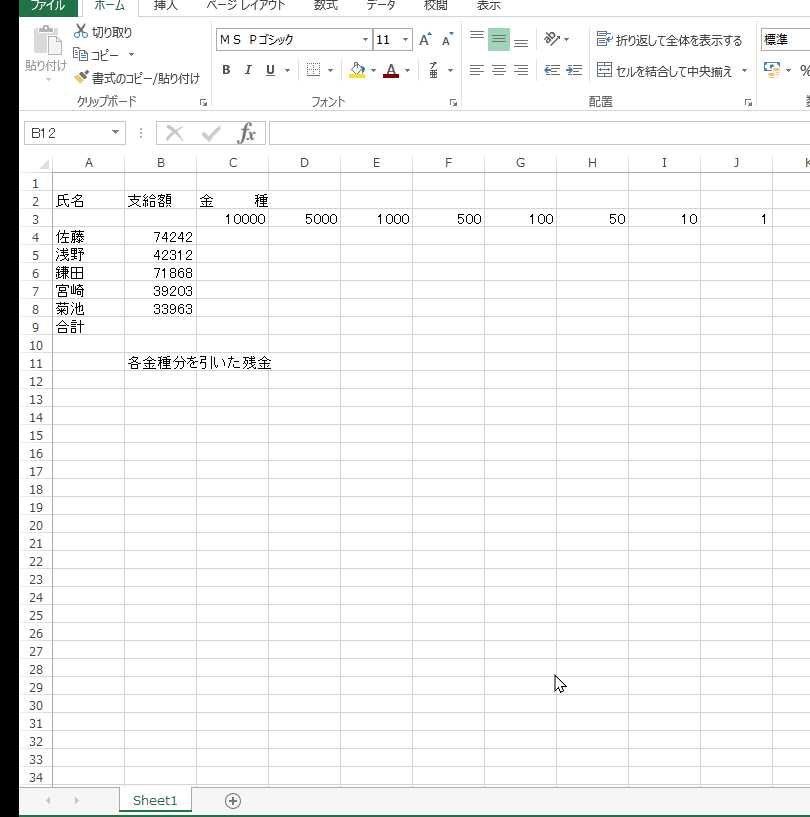The image size is (810, 817).
Task: Click the format painter brush icon
Action: click(81, 78)
